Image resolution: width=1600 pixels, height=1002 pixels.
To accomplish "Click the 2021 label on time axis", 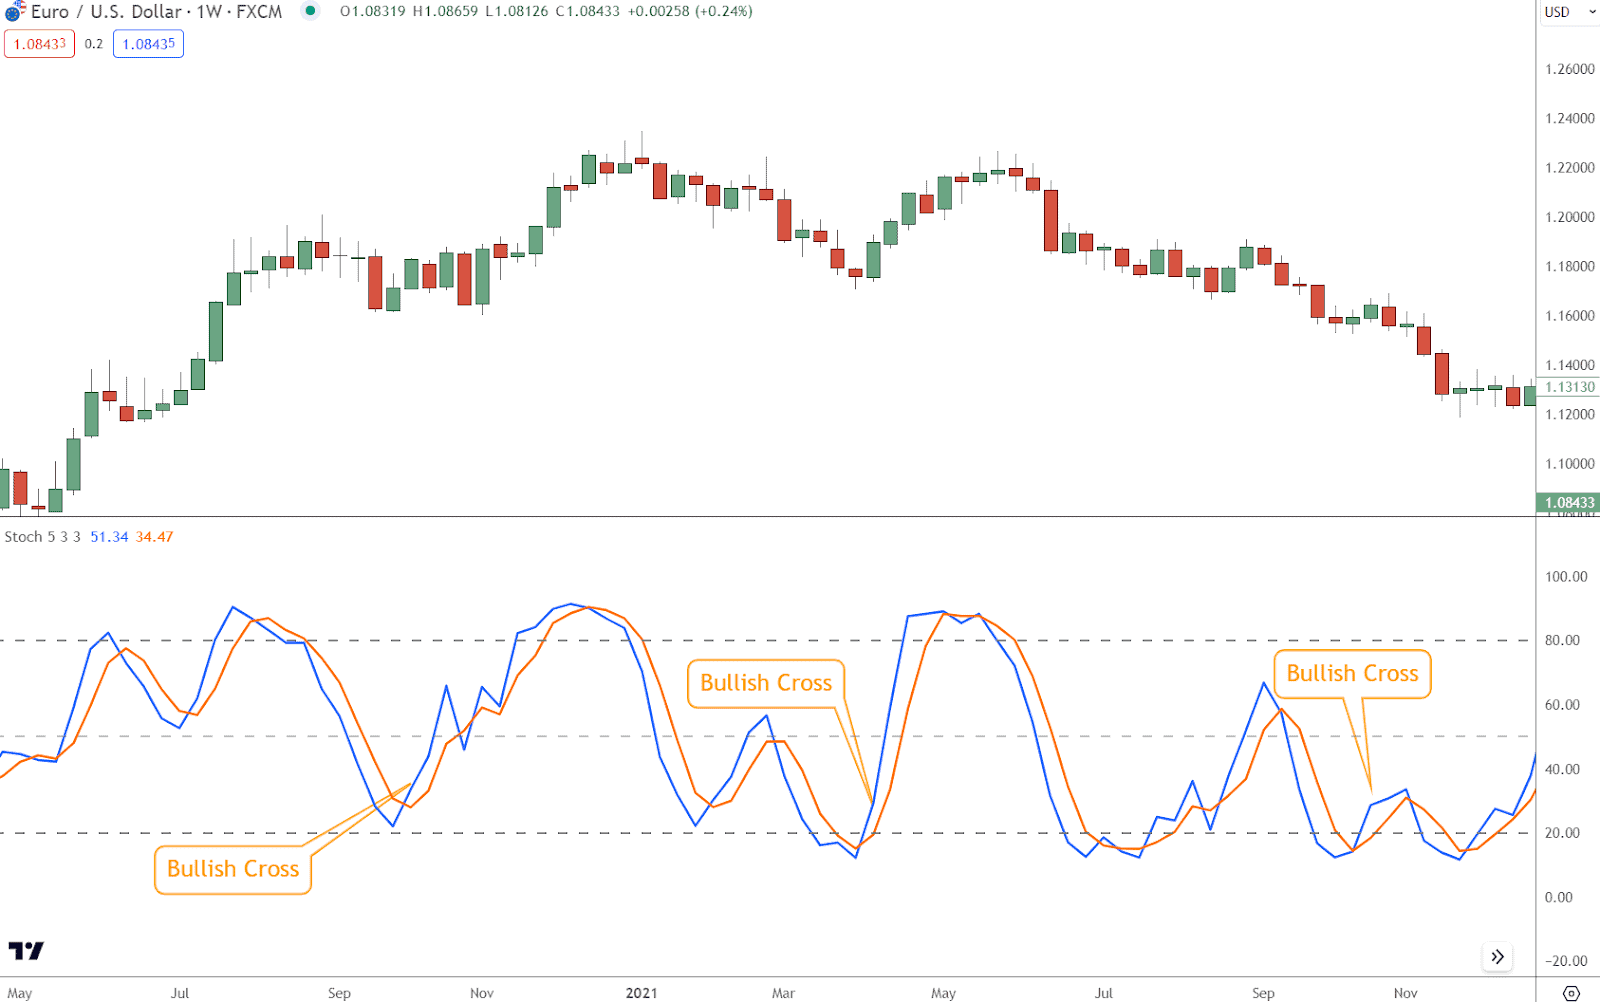I will pyautogui.click(x=641, y=993).
